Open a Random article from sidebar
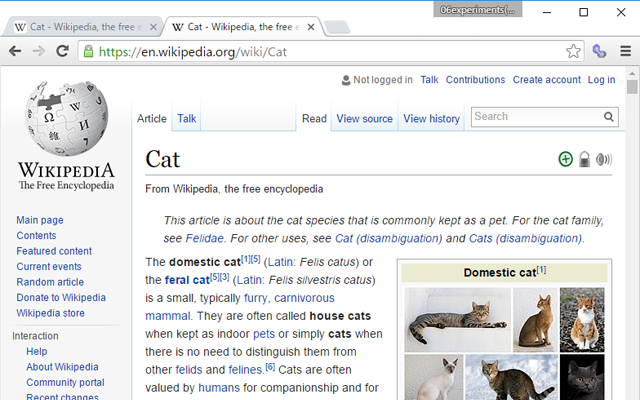 [50, 282]
